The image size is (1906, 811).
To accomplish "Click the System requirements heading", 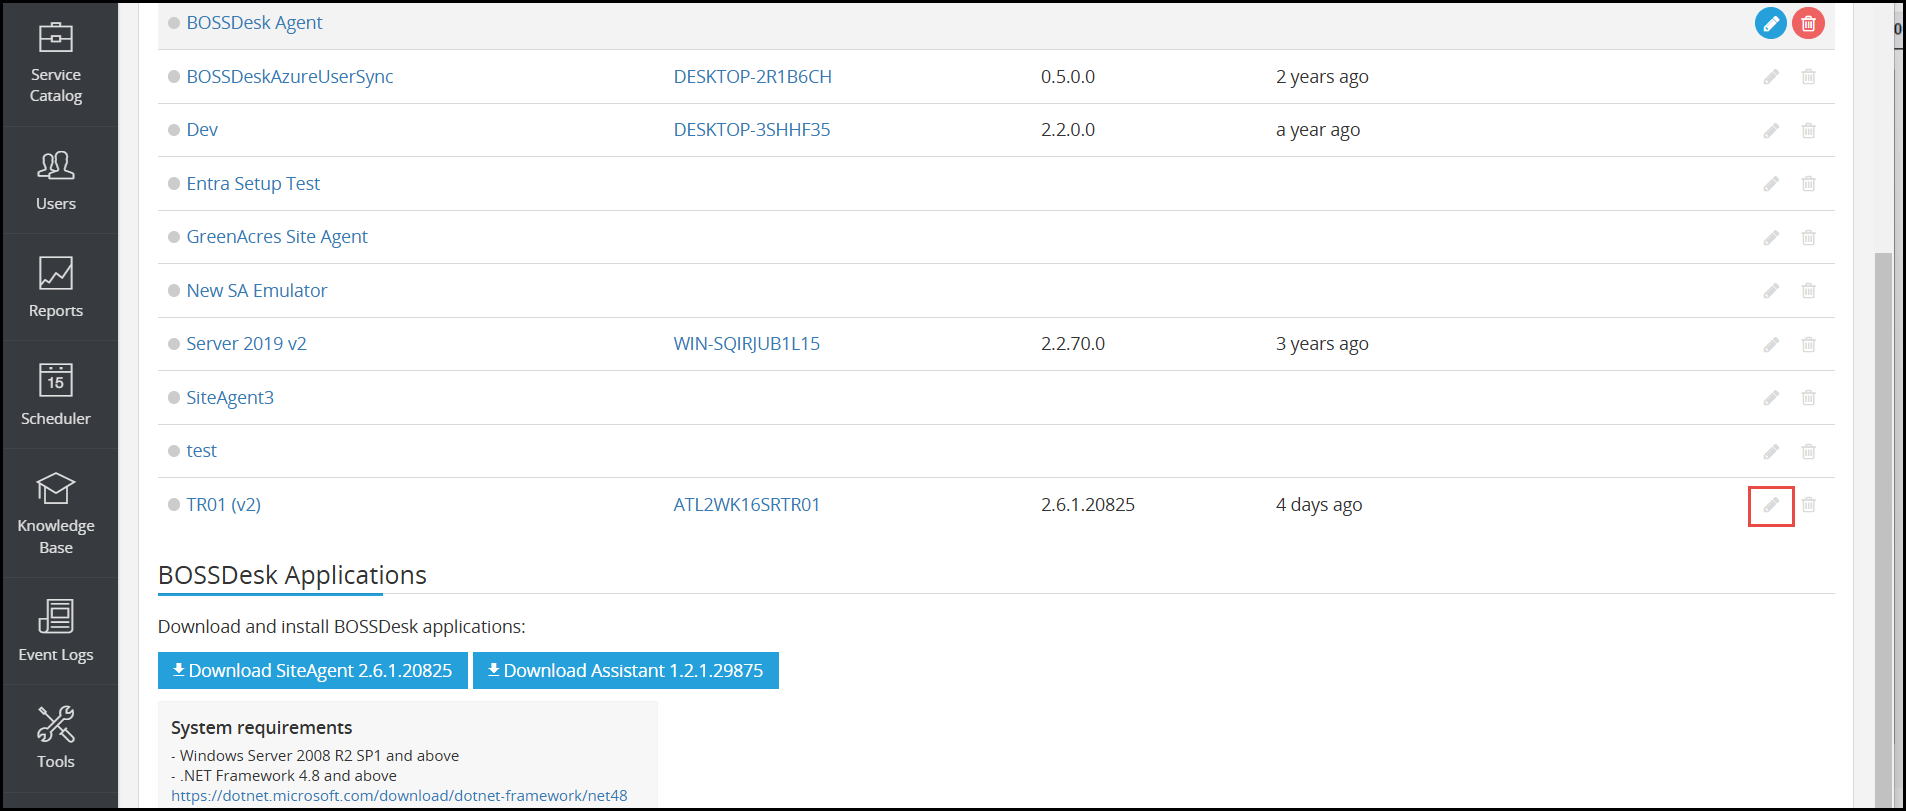I will pyautogui.click(x=261, y=728).
